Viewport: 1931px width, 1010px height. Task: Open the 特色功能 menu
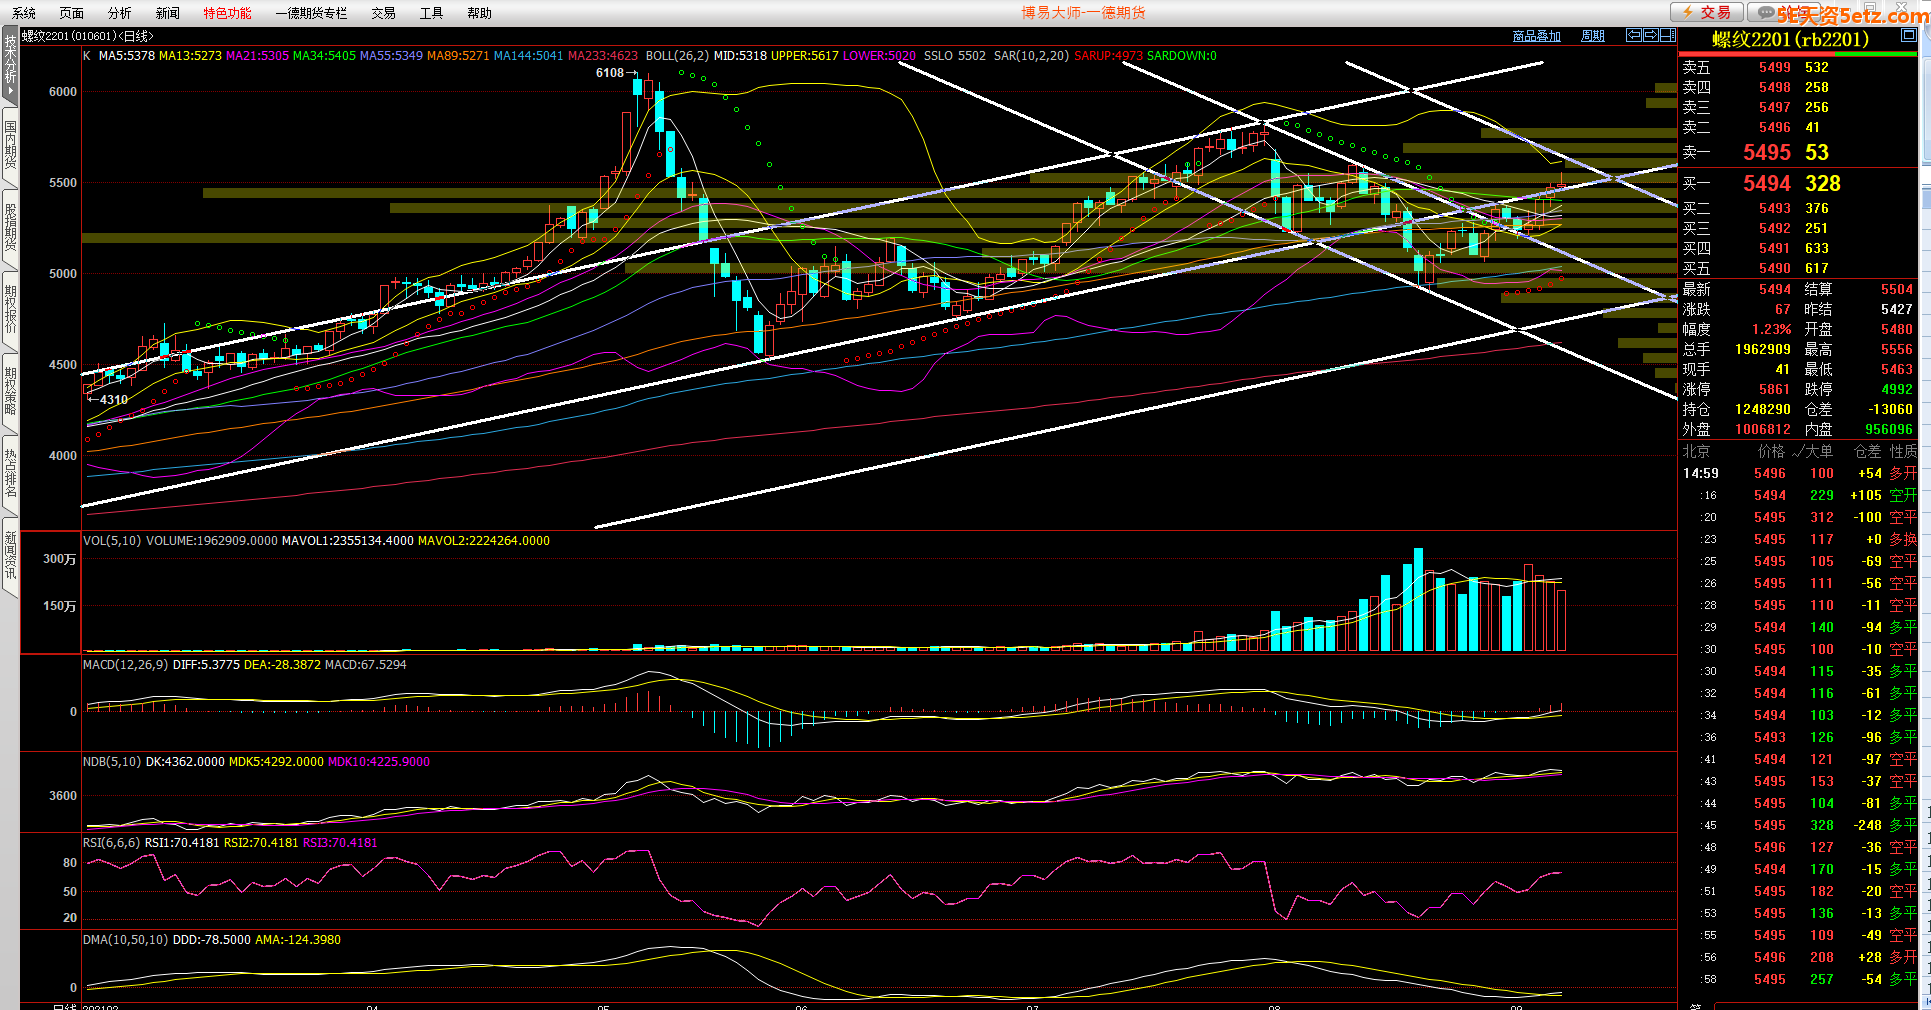(x=227, y=13)
